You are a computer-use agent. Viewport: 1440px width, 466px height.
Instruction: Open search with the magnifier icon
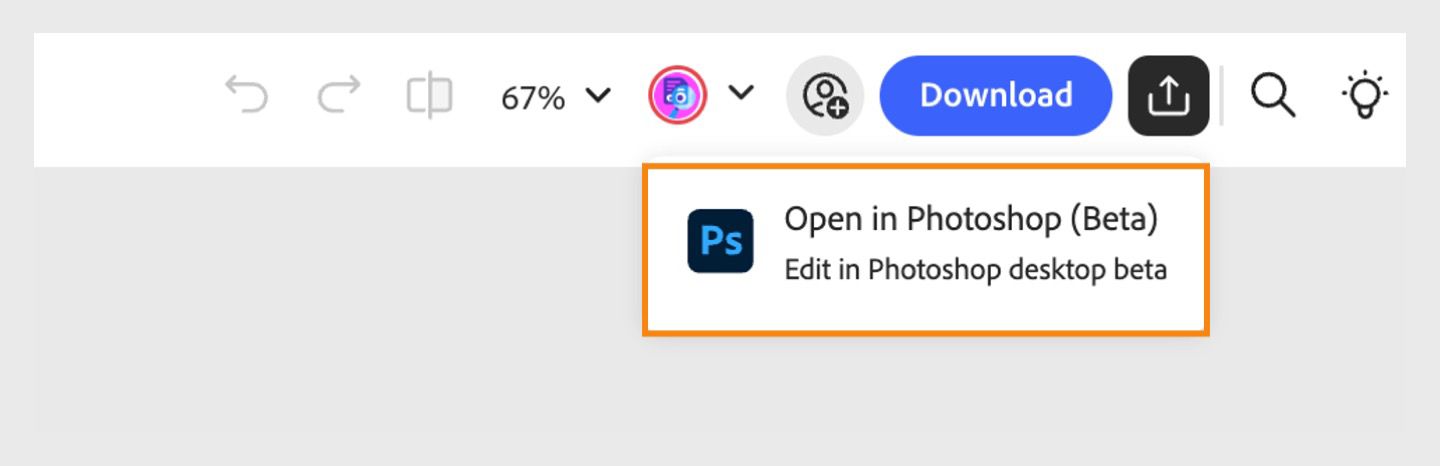[1273, 96]
